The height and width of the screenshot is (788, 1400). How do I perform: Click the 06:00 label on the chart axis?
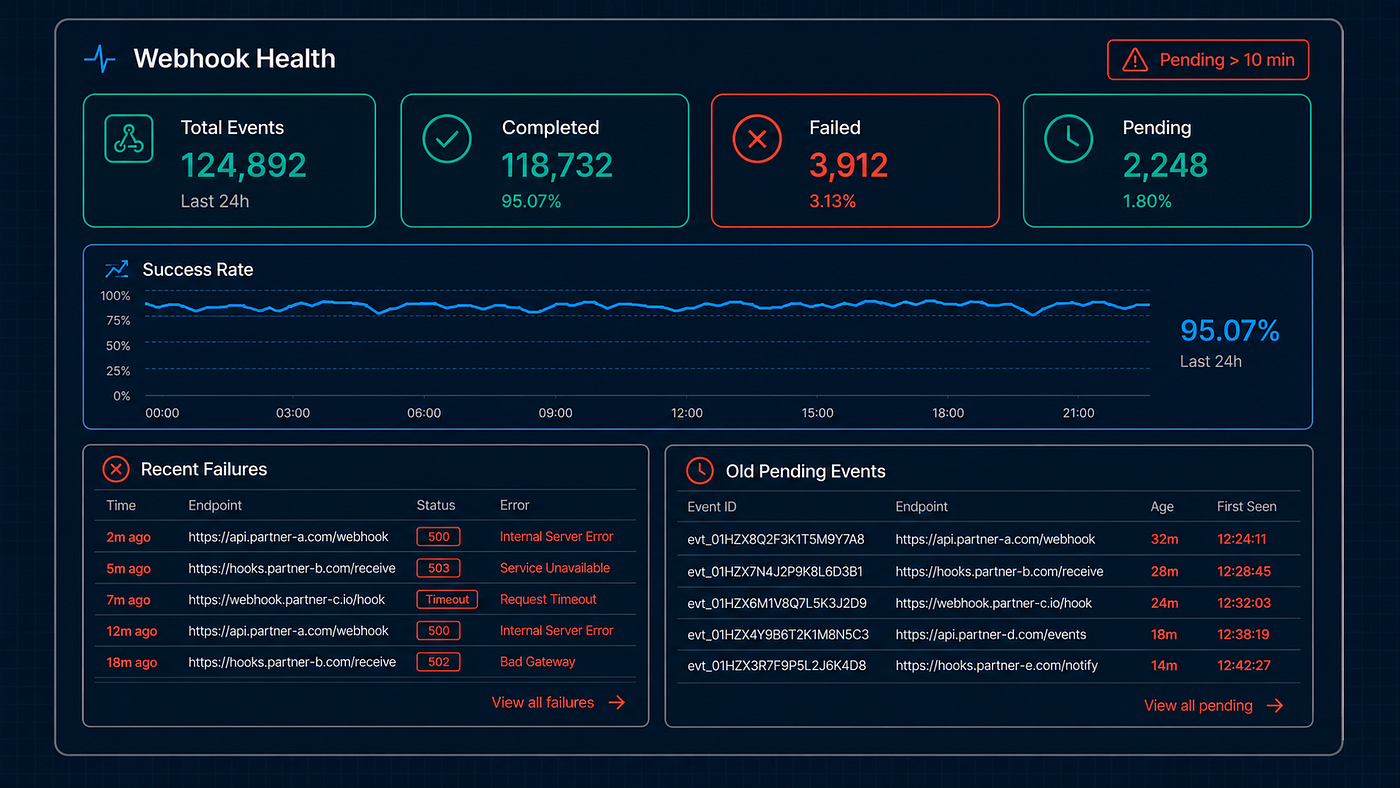point(424,413)
